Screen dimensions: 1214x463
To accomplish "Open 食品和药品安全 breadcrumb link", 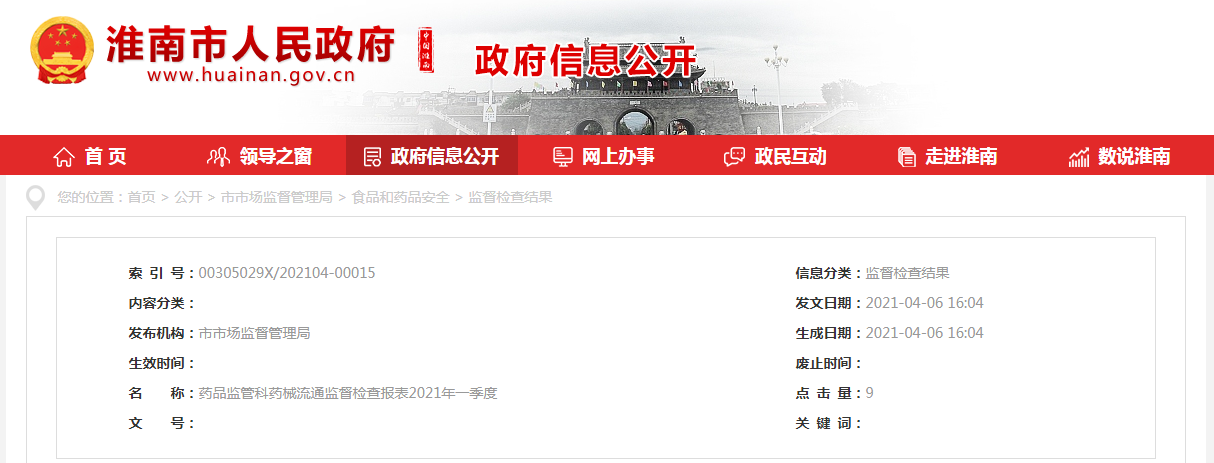I will (x=400, y=197).
